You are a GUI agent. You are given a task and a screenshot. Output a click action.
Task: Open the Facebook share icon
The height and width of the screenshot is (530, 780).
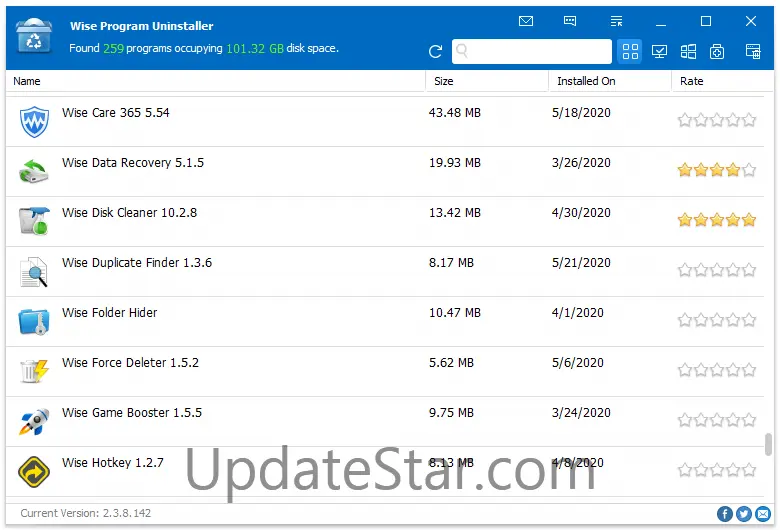(x=724, y=514)
